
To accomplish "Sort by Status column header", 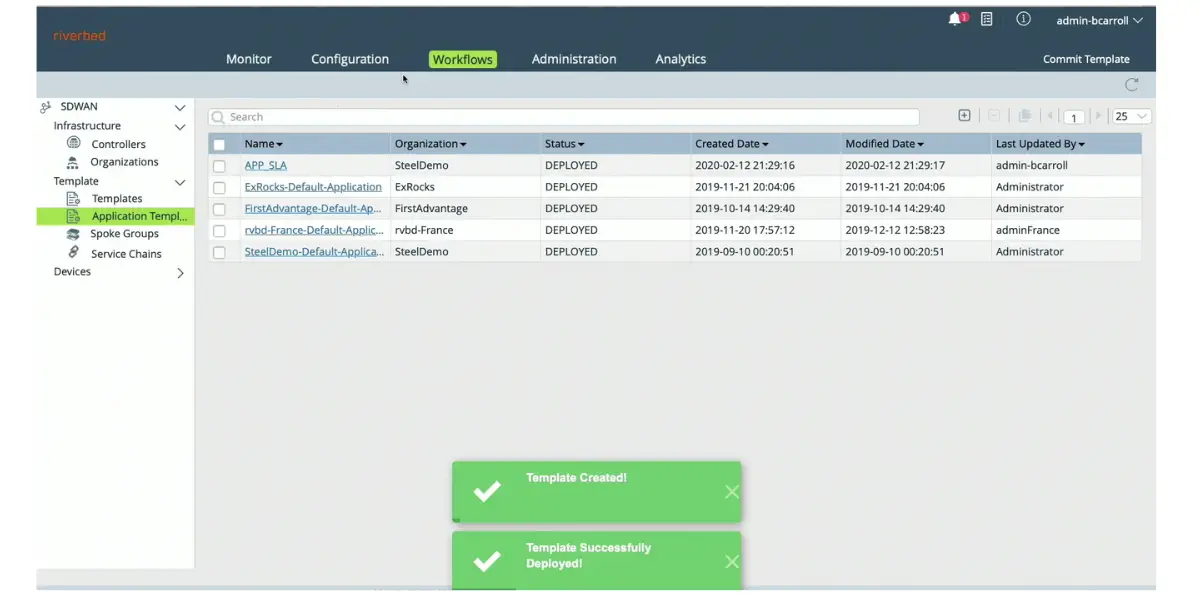I will pos(565,144).
